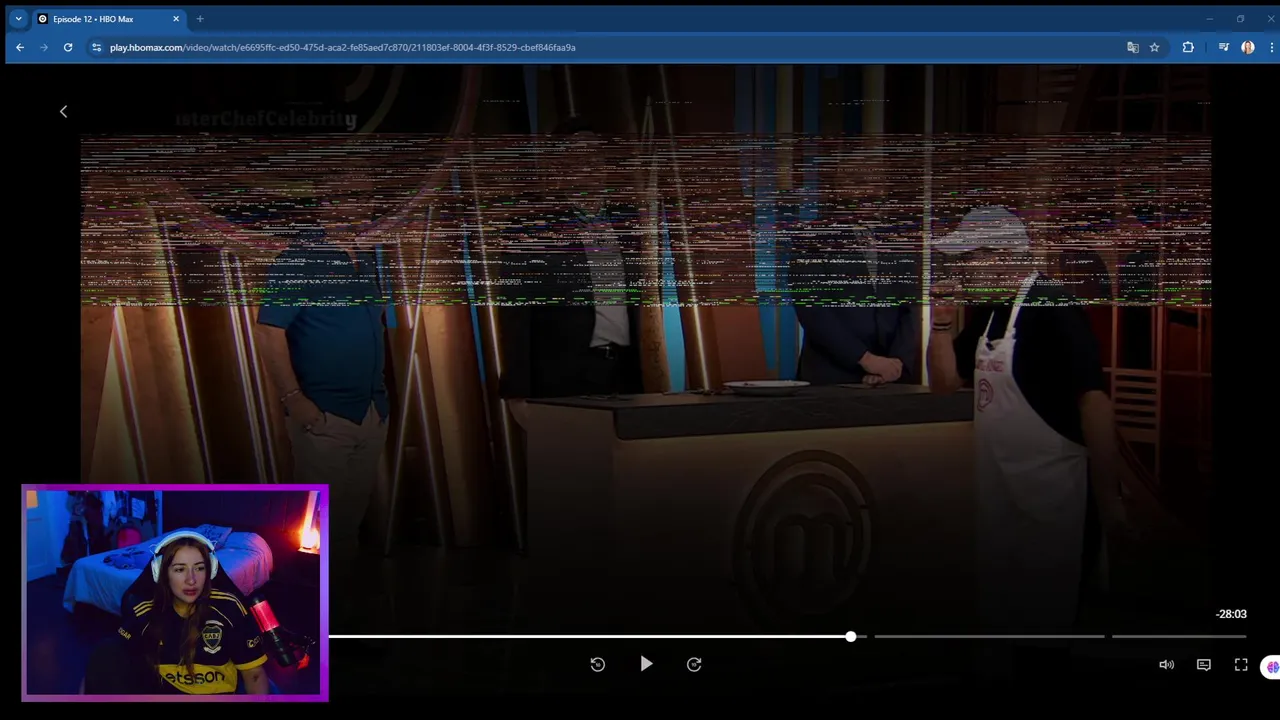Open the translate page icon
Screen dimensions: 1280x720
coord(1133,47)
